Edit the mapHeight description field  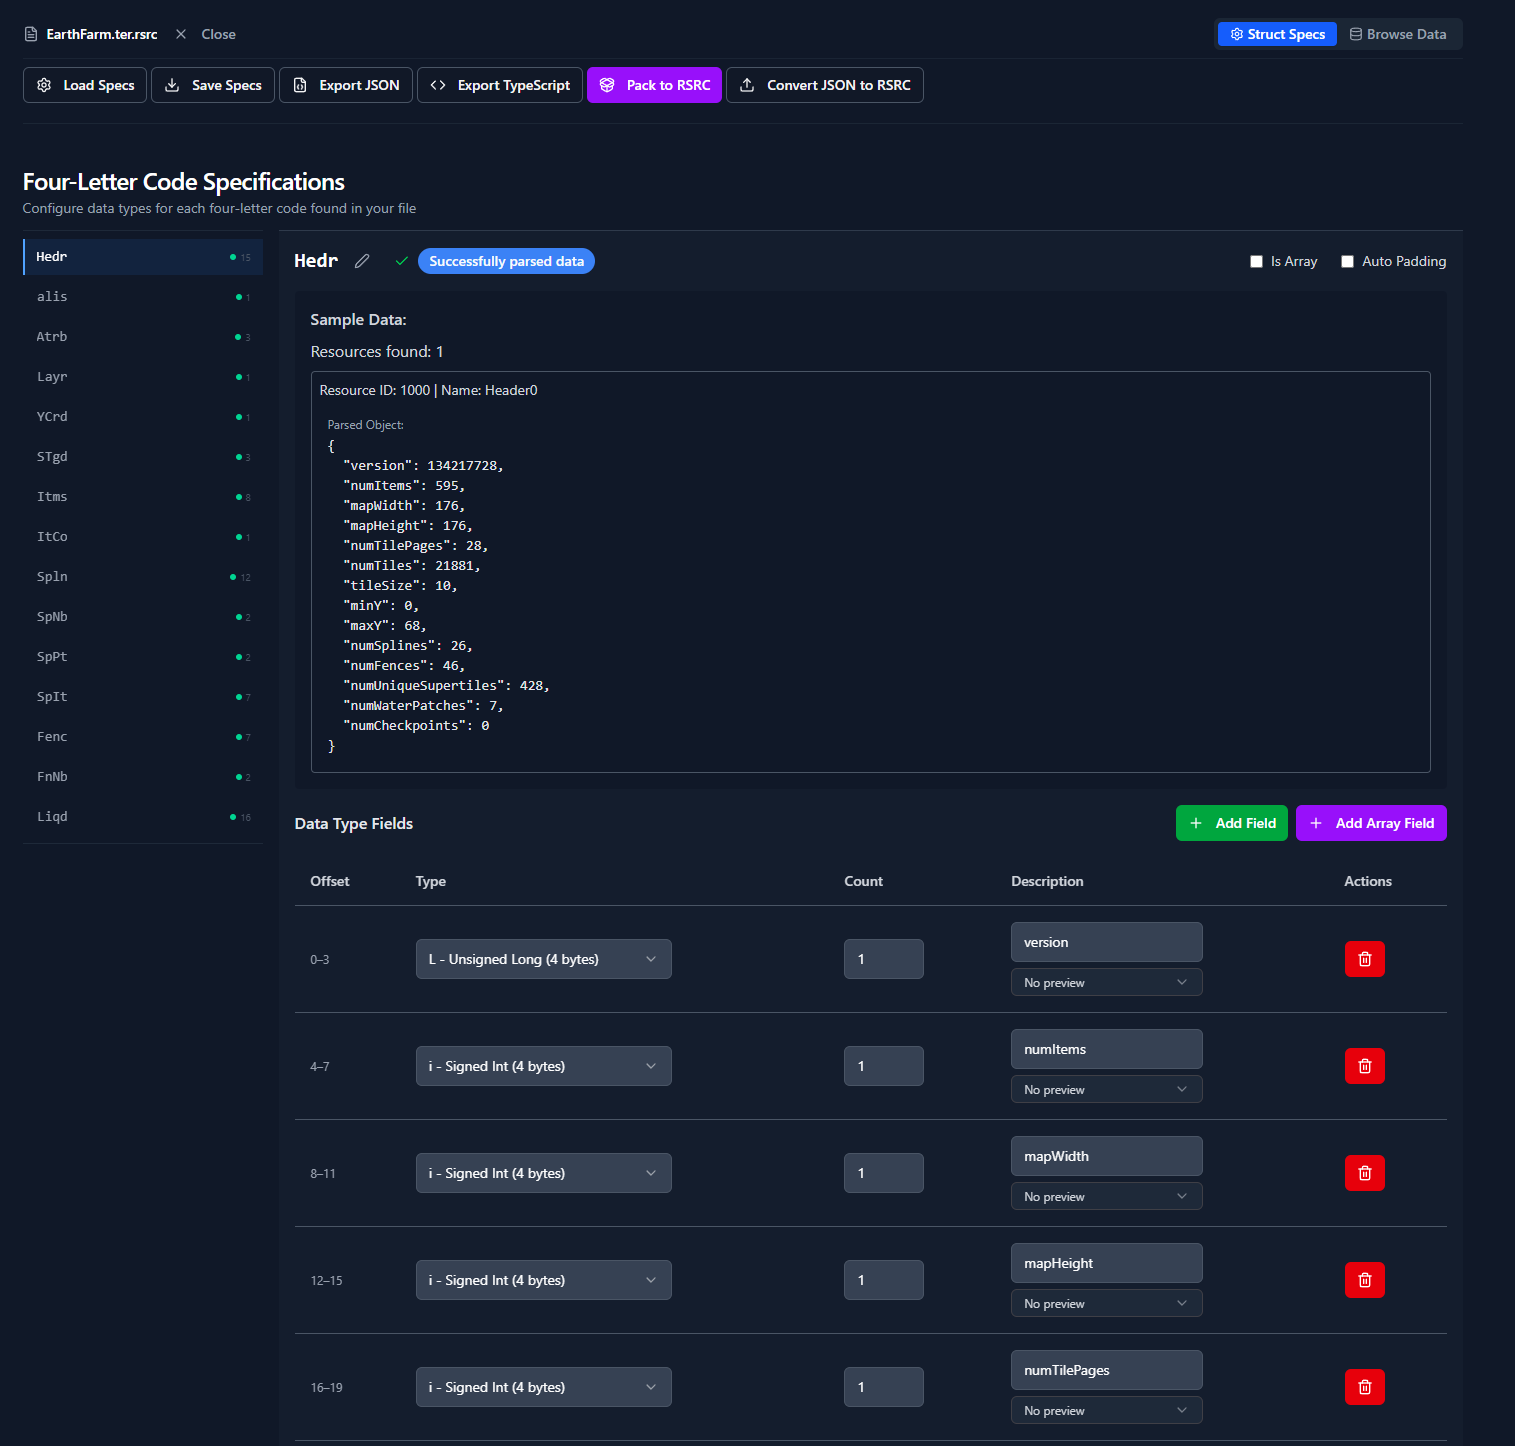(x=1106, y=1263)
